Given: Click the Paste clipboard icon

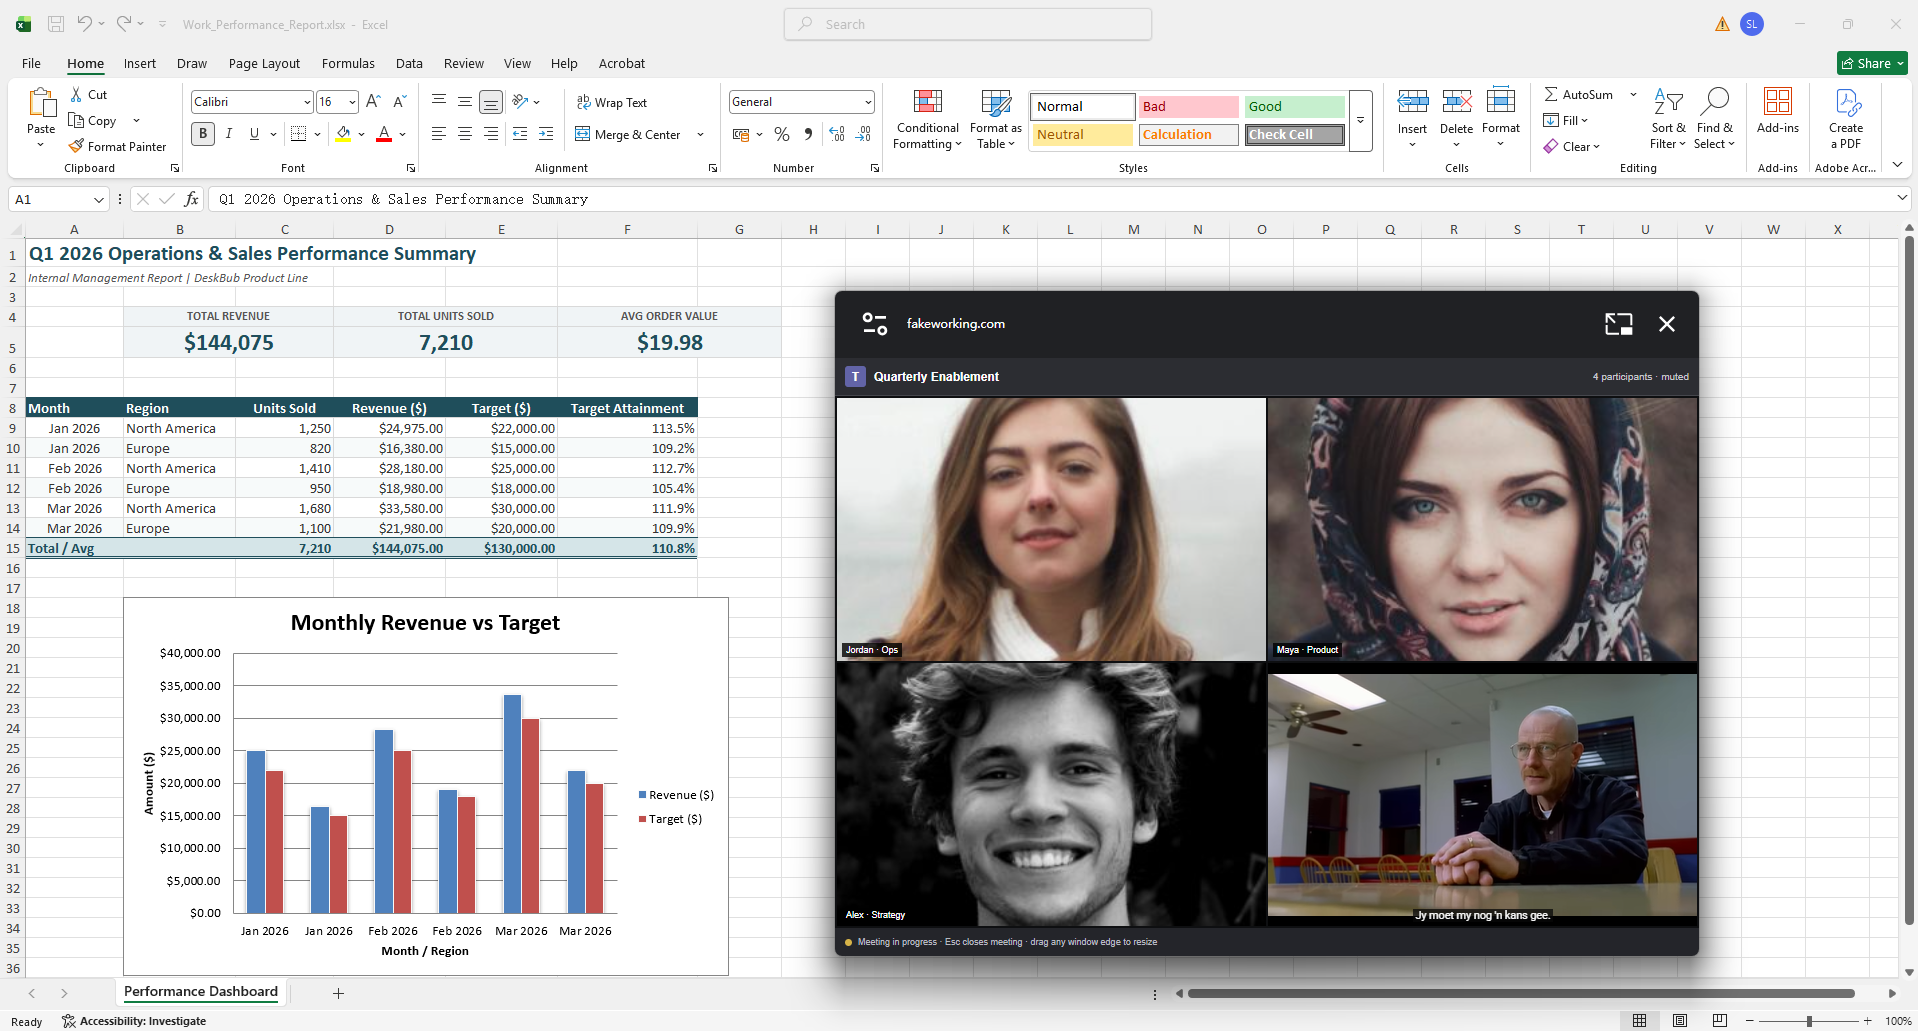Looking at the screenshot, I should pyautogui.click(x=41, y=103).
